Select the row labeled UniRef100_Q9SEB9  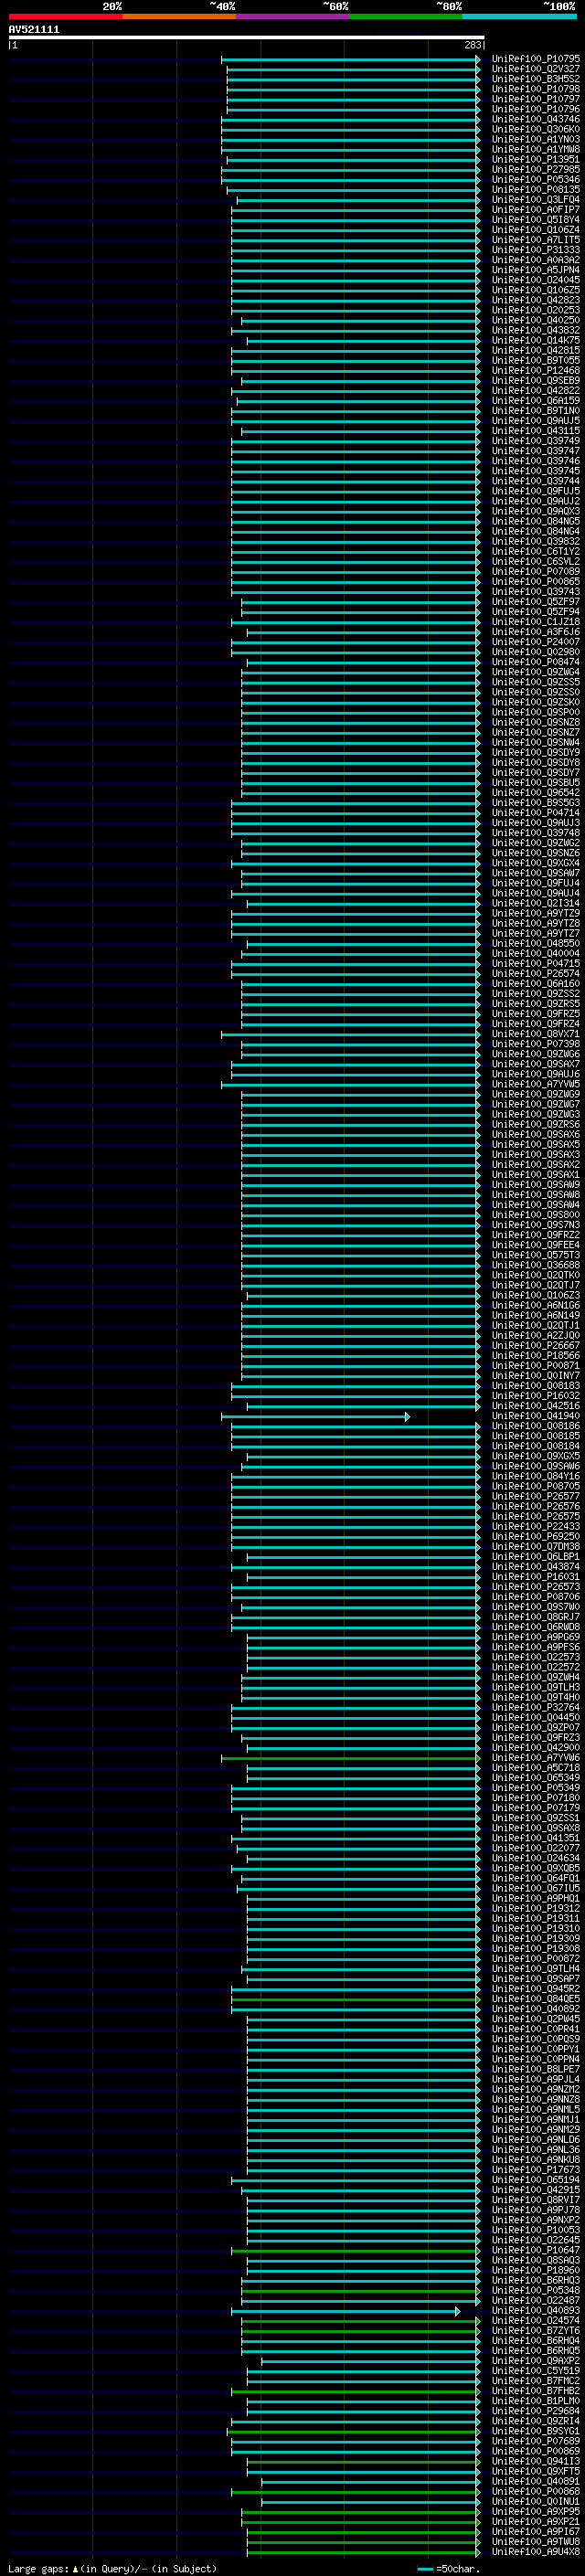(x=536, y=380)
